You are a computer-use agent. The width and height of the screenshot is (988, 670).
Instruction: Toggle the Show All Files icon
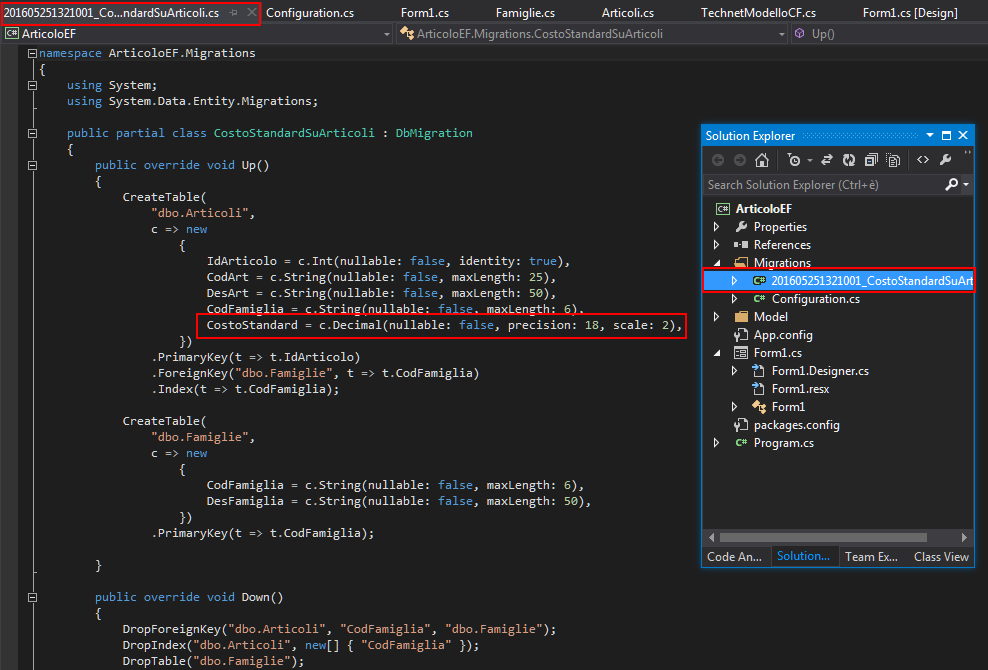[x=893, y=160]
